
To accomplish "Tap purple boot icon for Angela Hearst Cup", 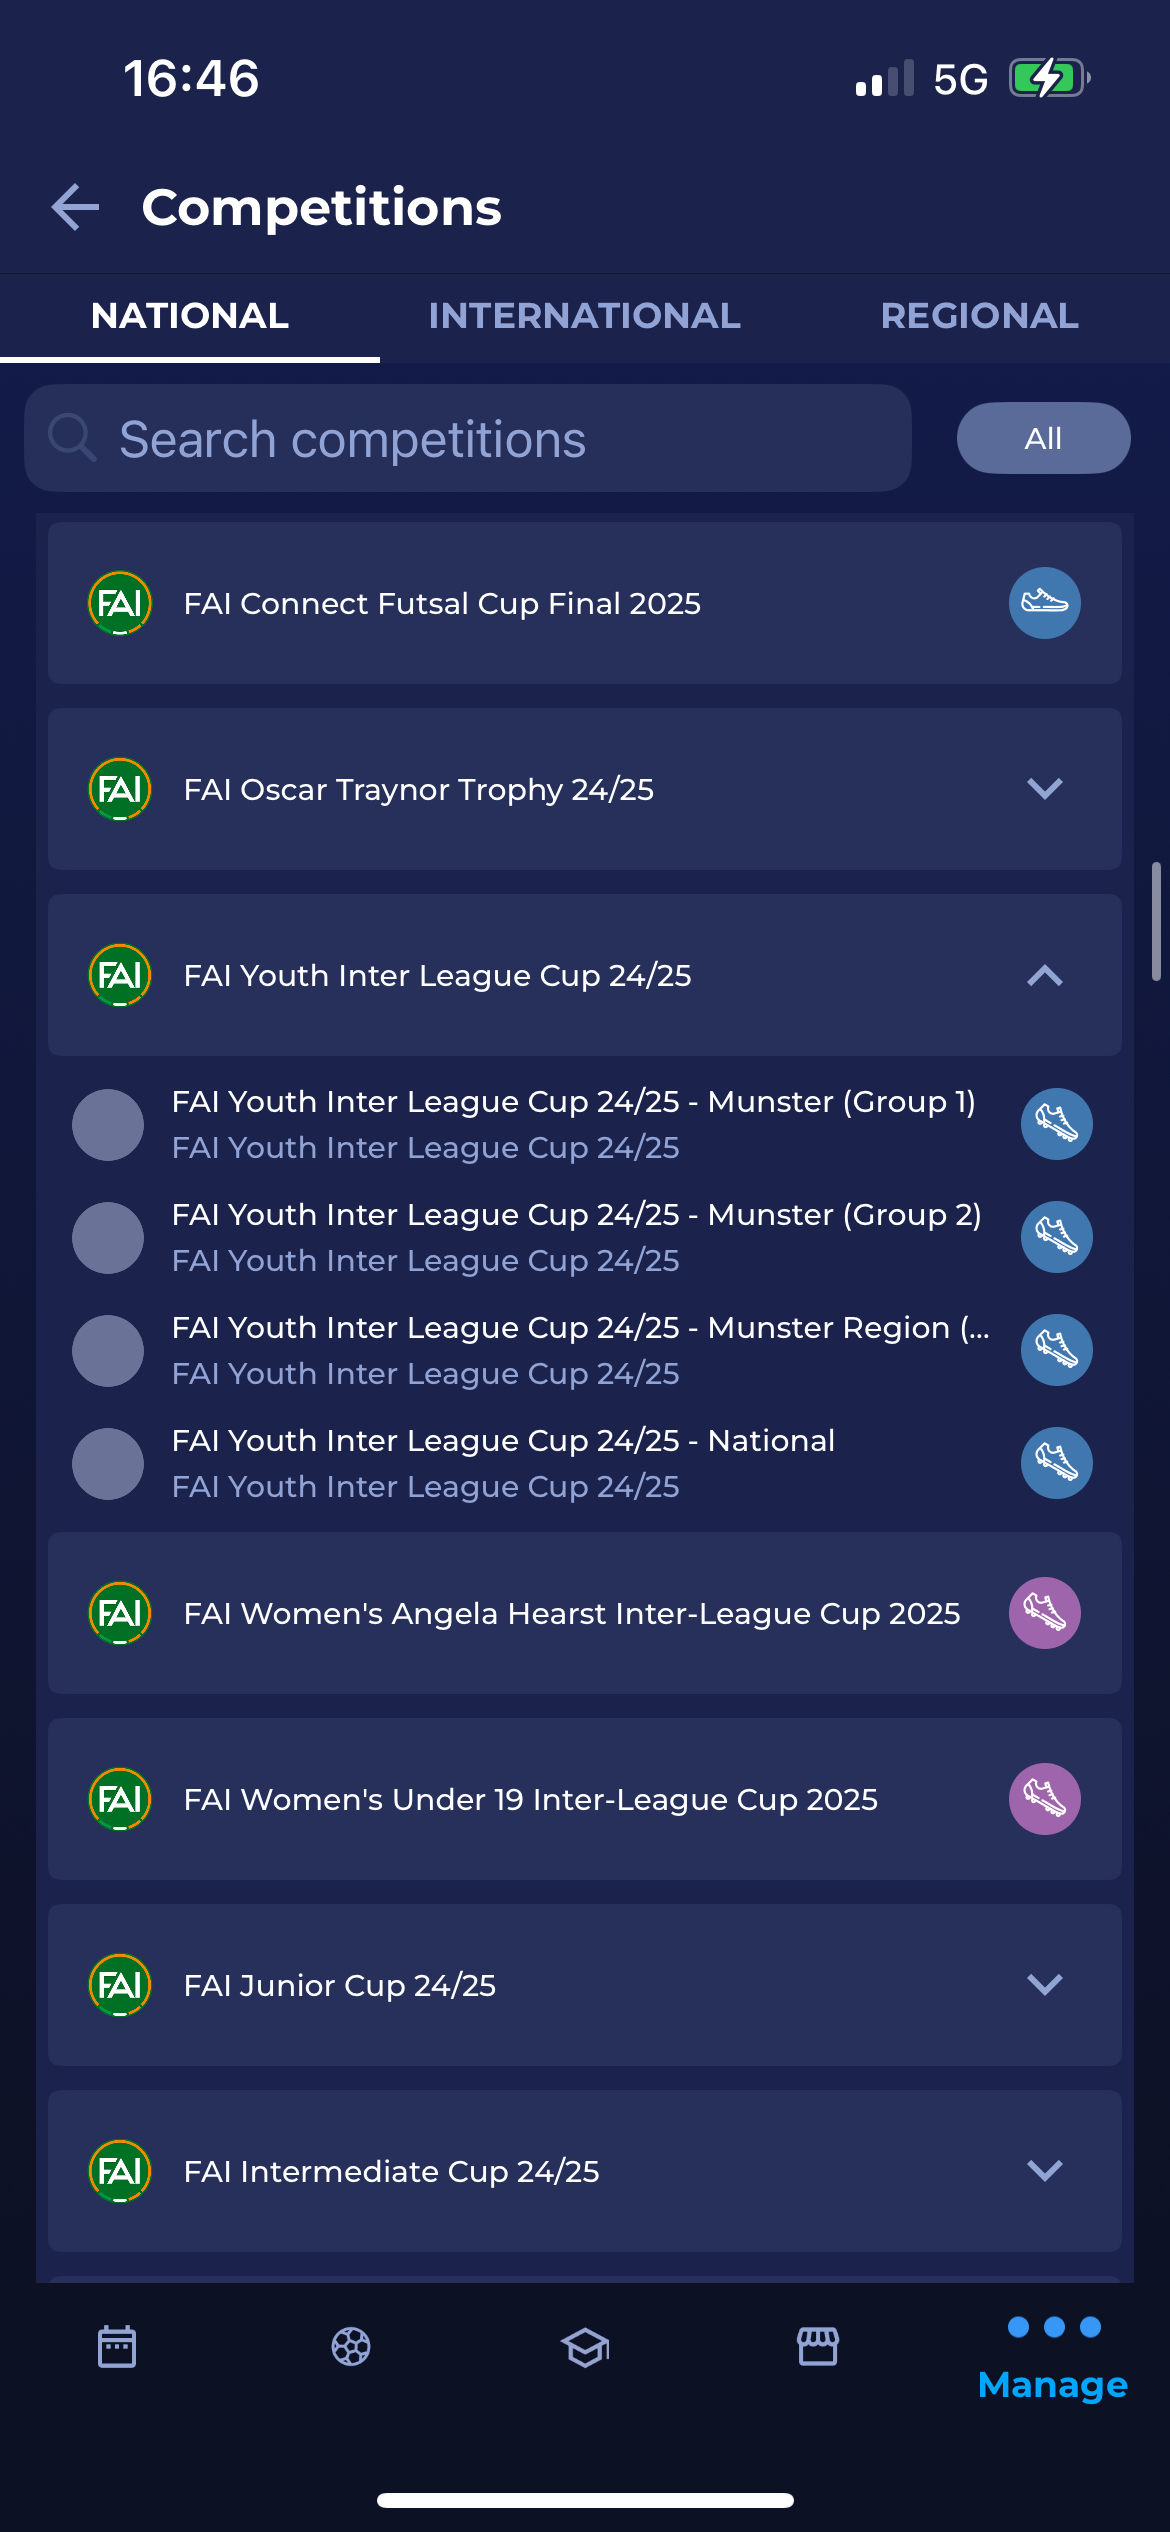I will tap(1044, 1613).
